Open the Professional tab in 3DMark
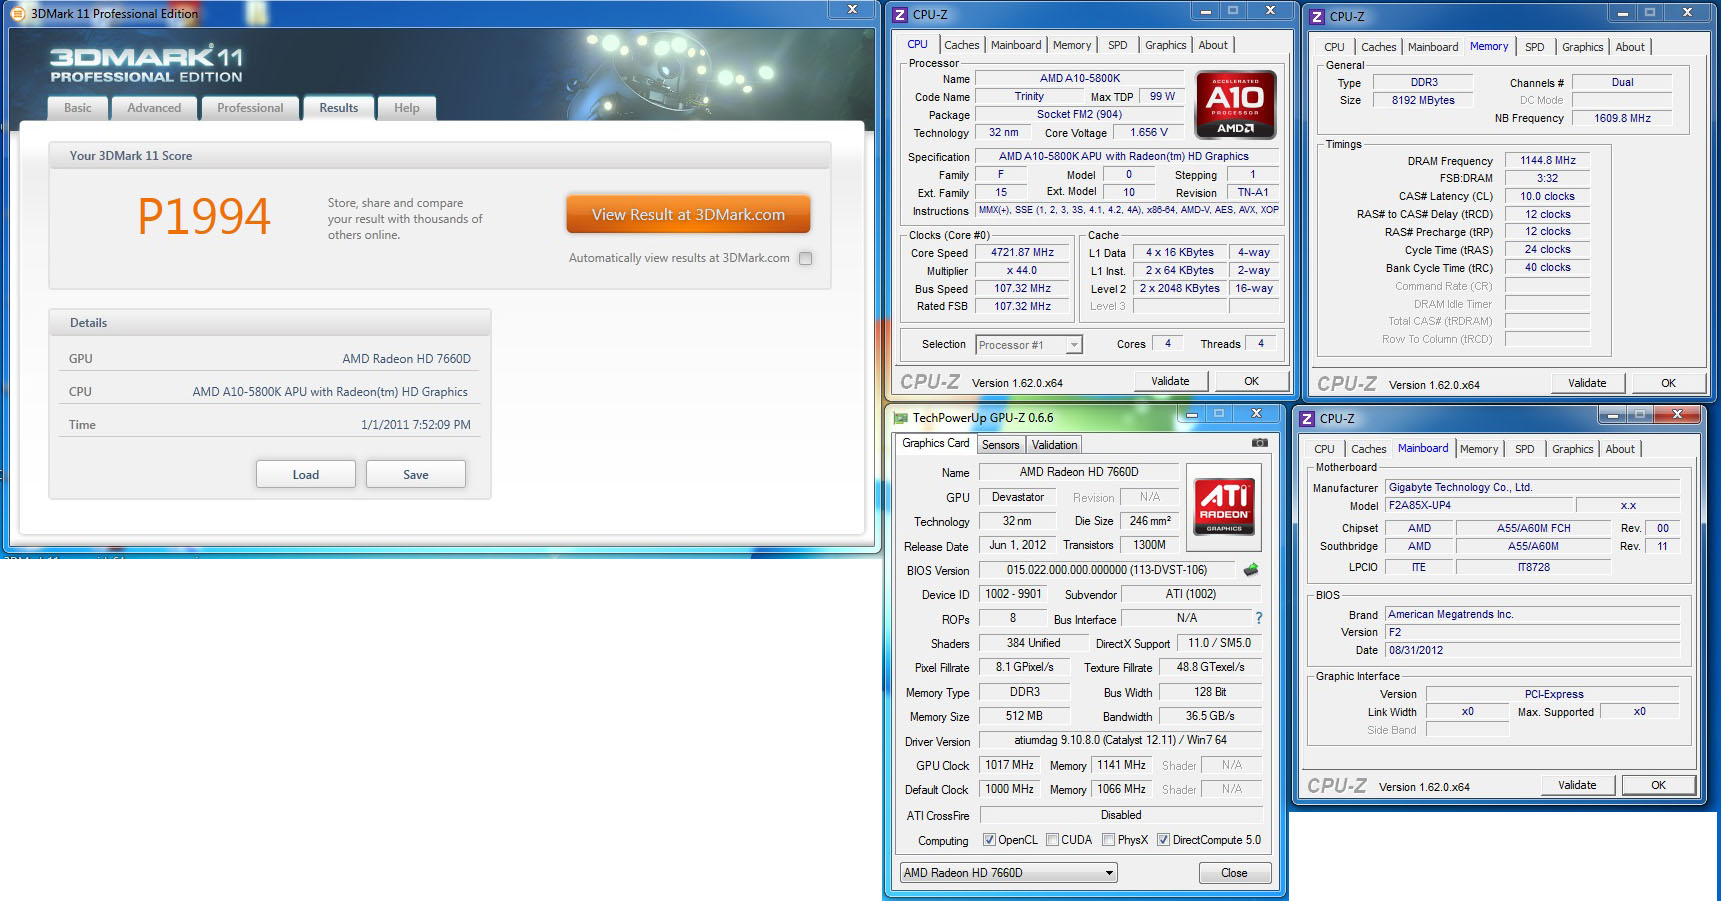Image resolution: width=1721 pixels, height=901 pixels. [250, 108]
